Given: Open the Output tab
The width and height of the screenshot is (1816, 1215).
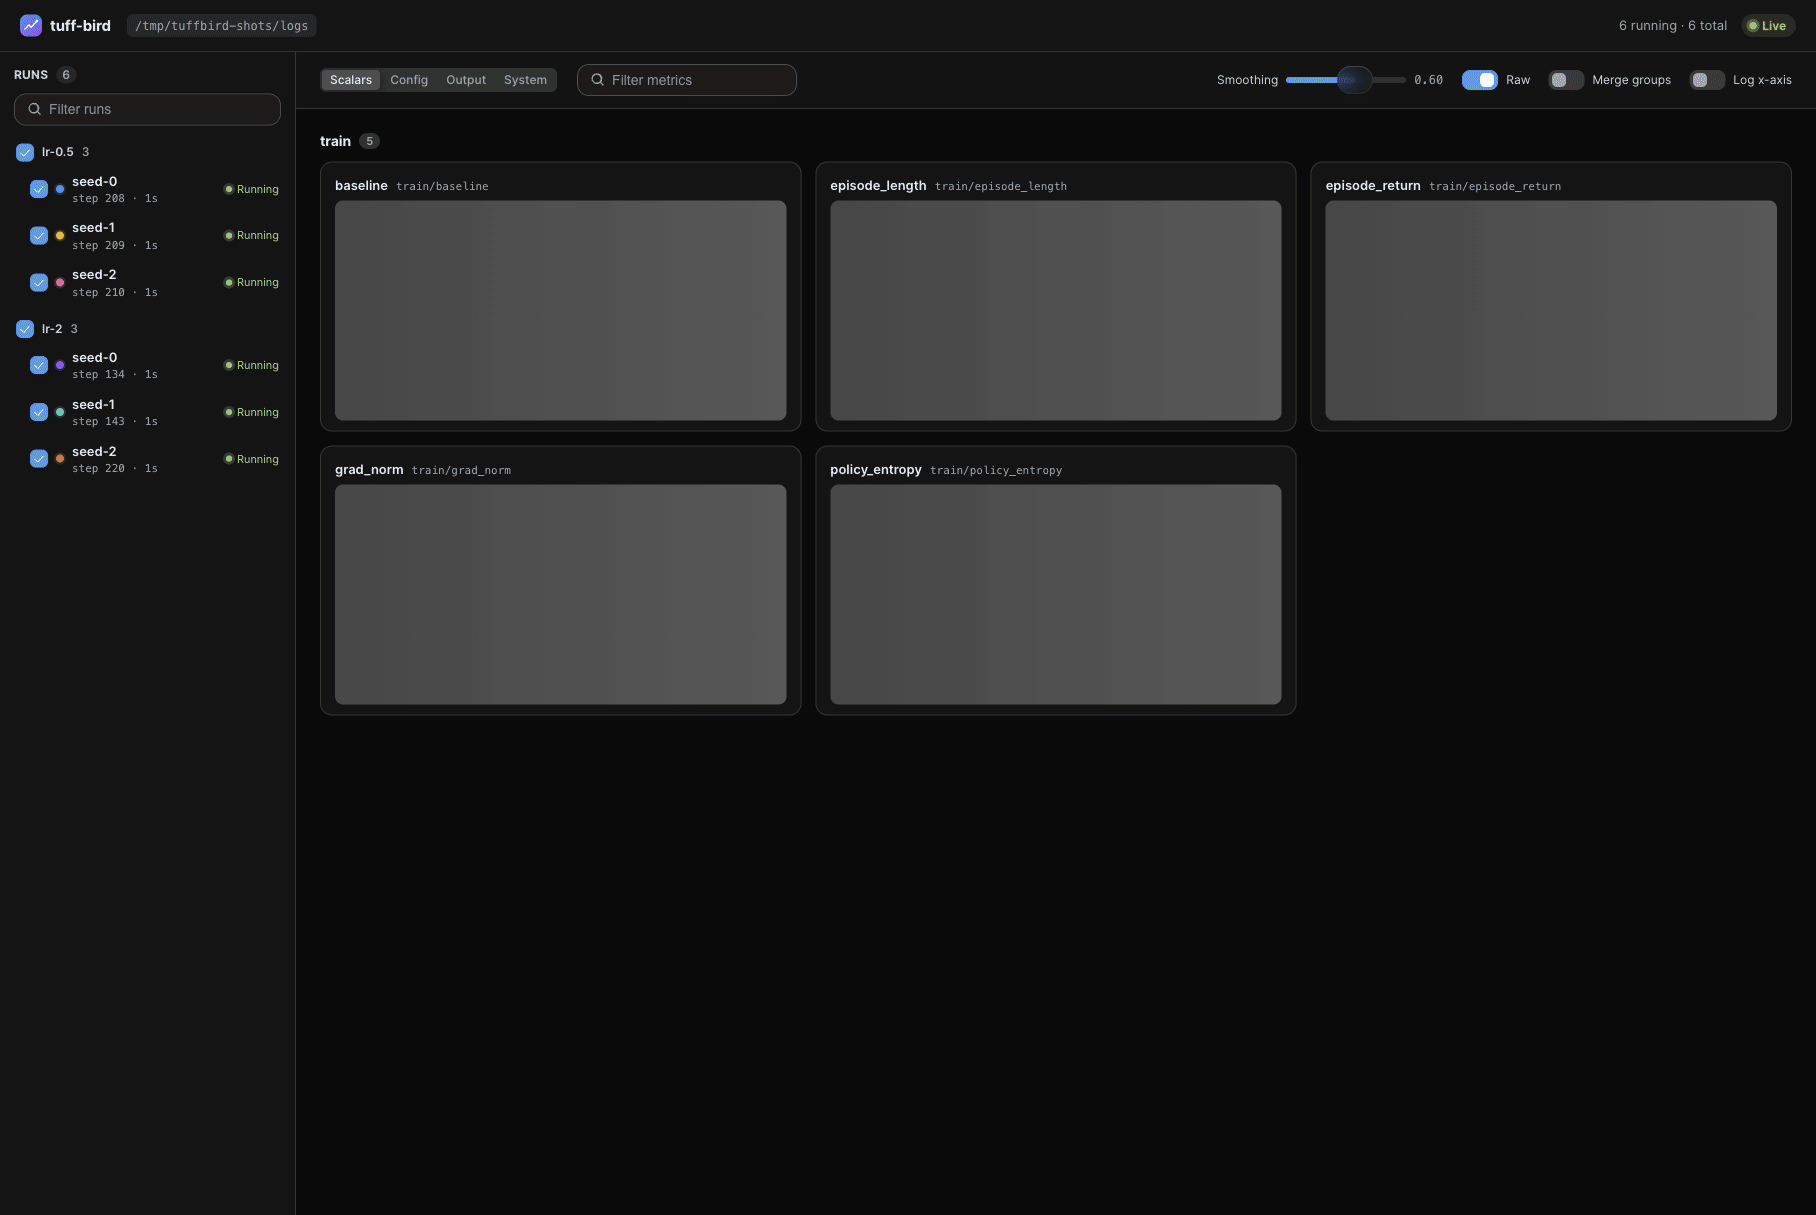Looking at the screenshot, I should (x=466, y=80).
